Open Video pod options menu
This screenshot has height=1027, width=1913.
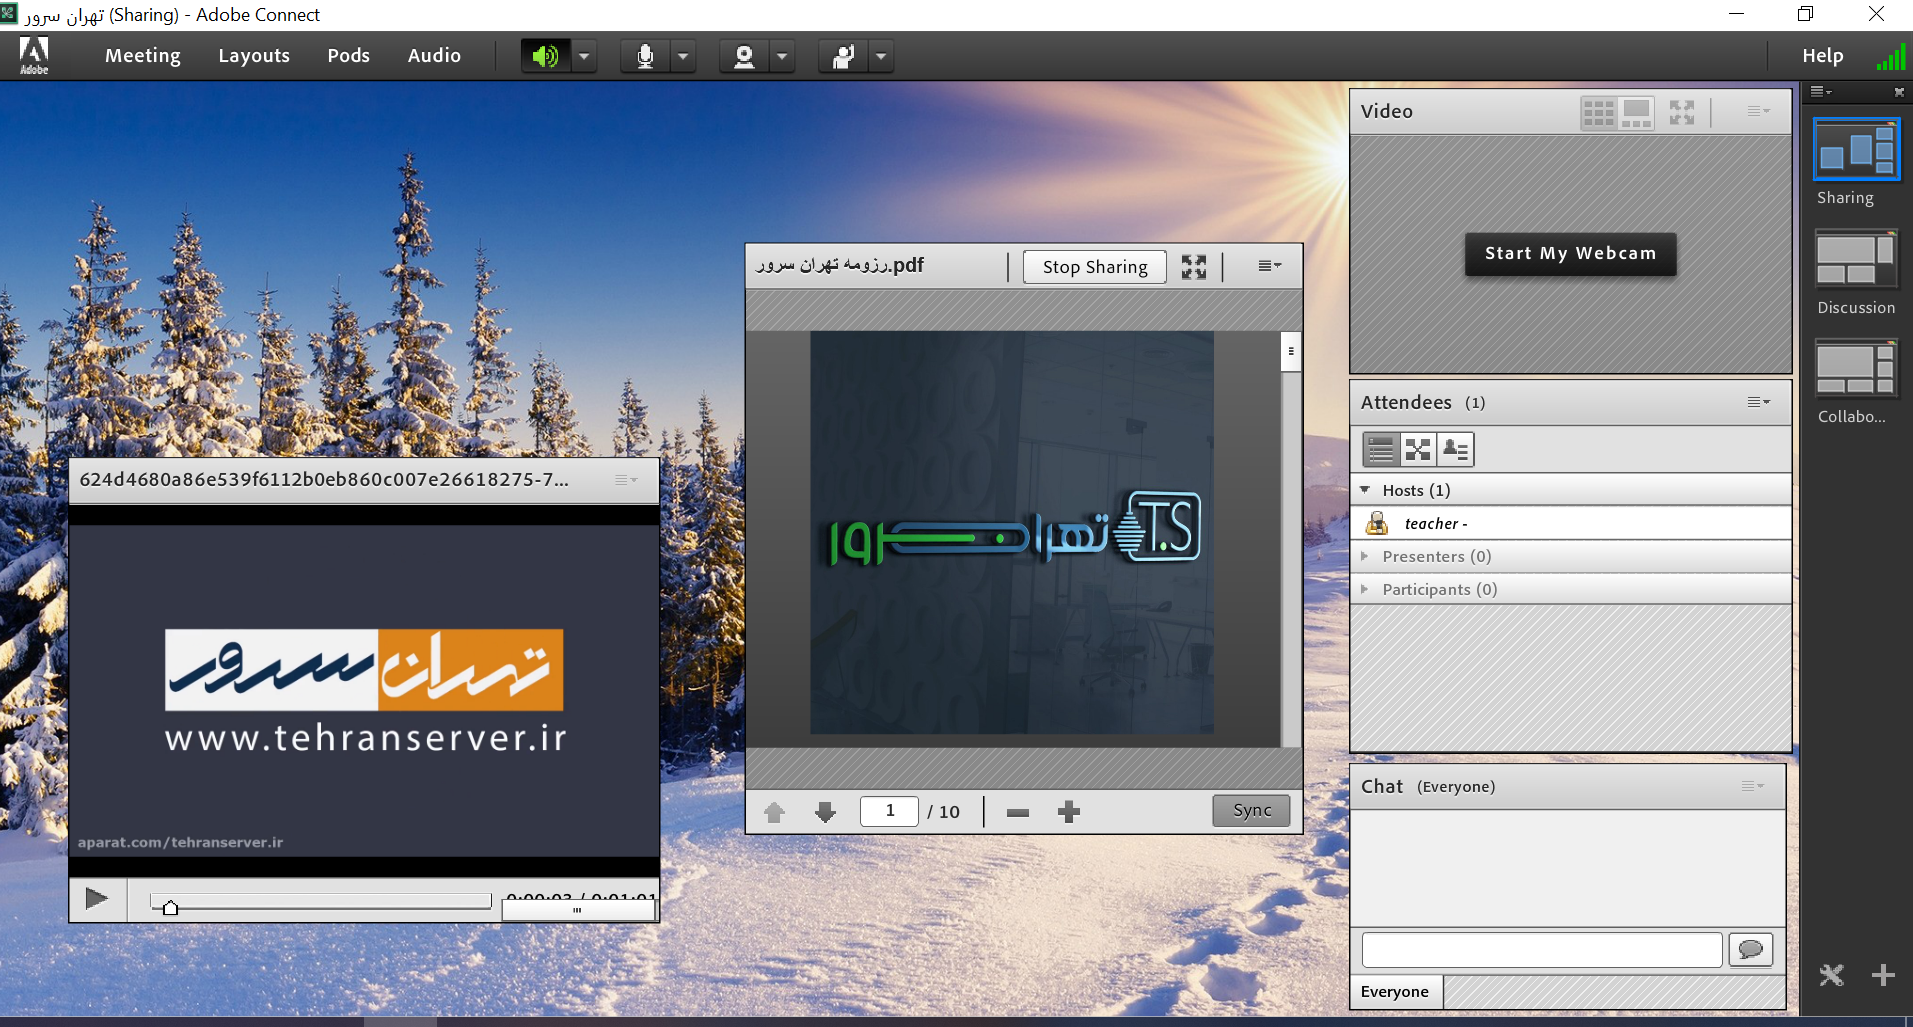1758,111
